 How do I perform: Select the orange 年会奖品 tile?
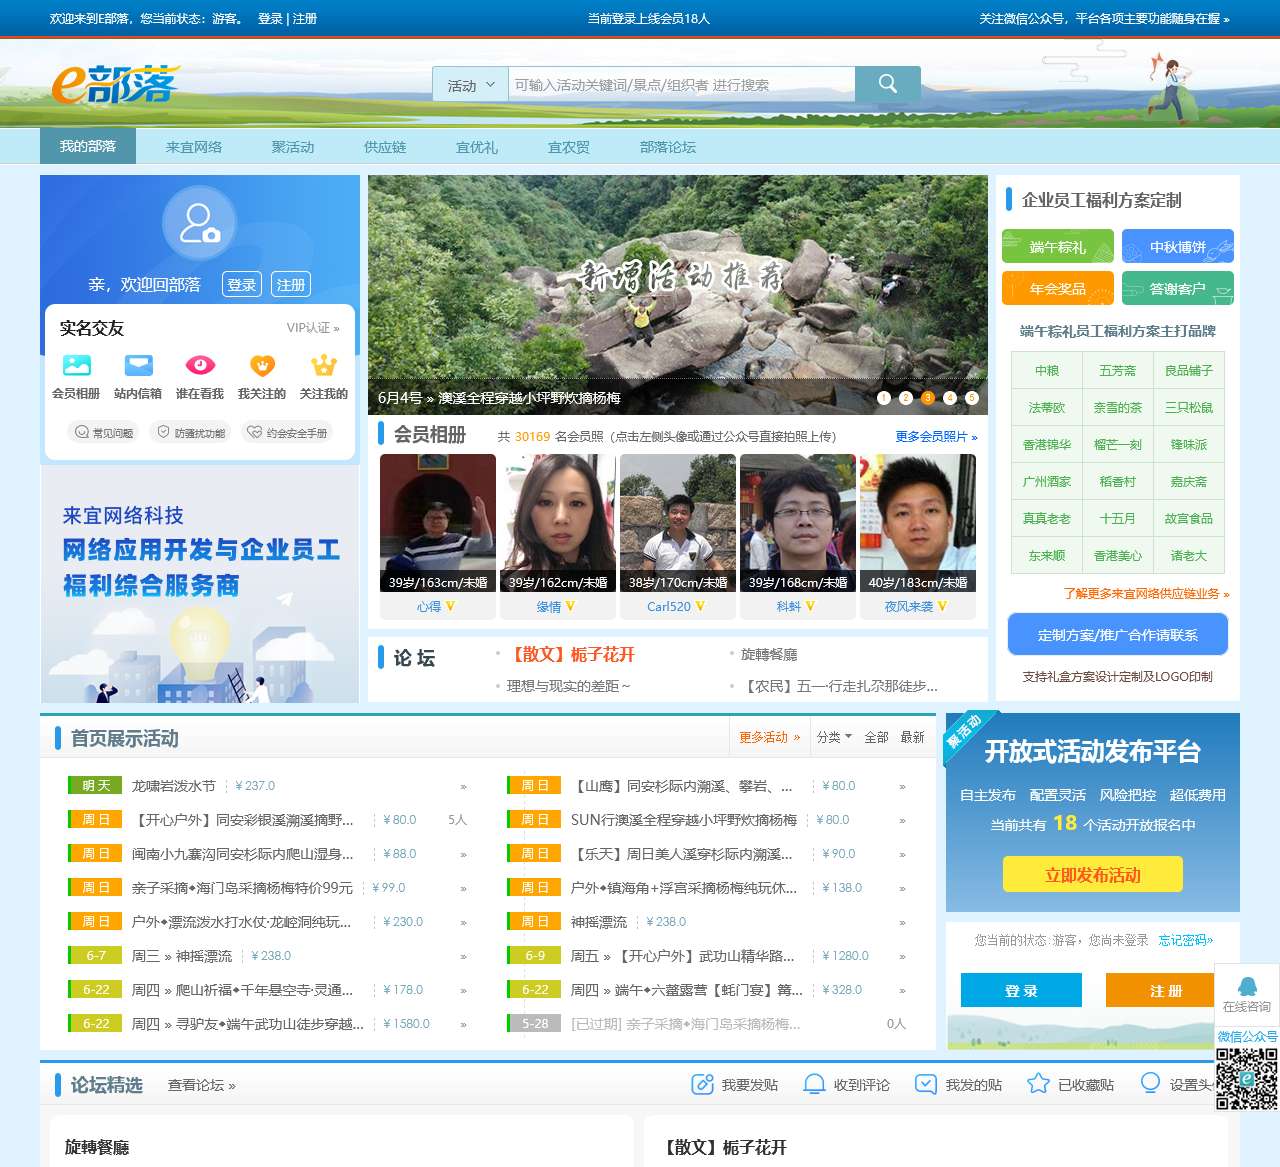1058,289
